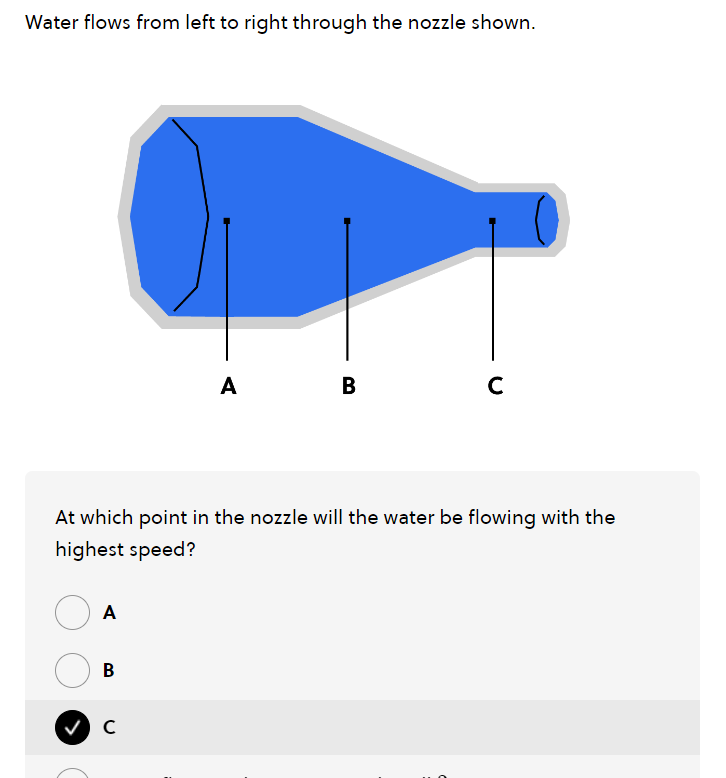This screenshot has width=726, height=778.
Task: Click the checked radio button for answer C
Action: coord(72,728)
